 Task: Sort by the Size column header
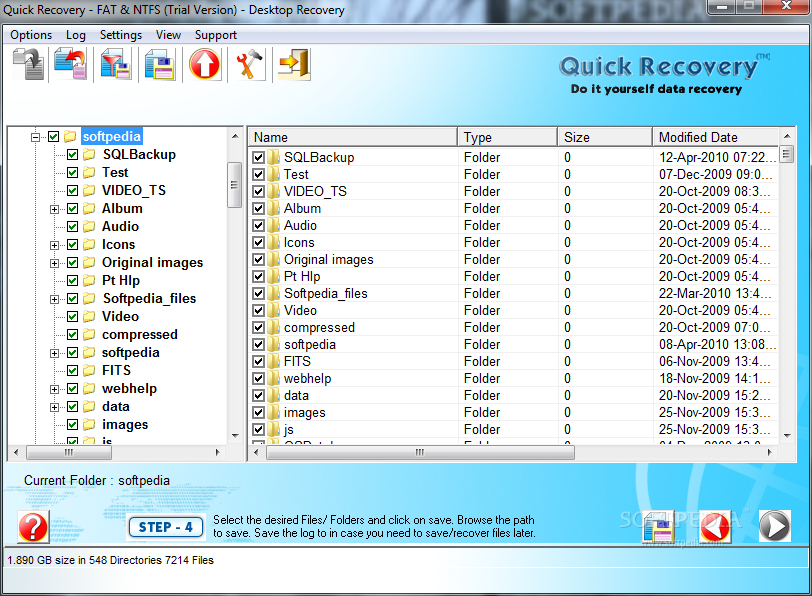coord(605,137)
